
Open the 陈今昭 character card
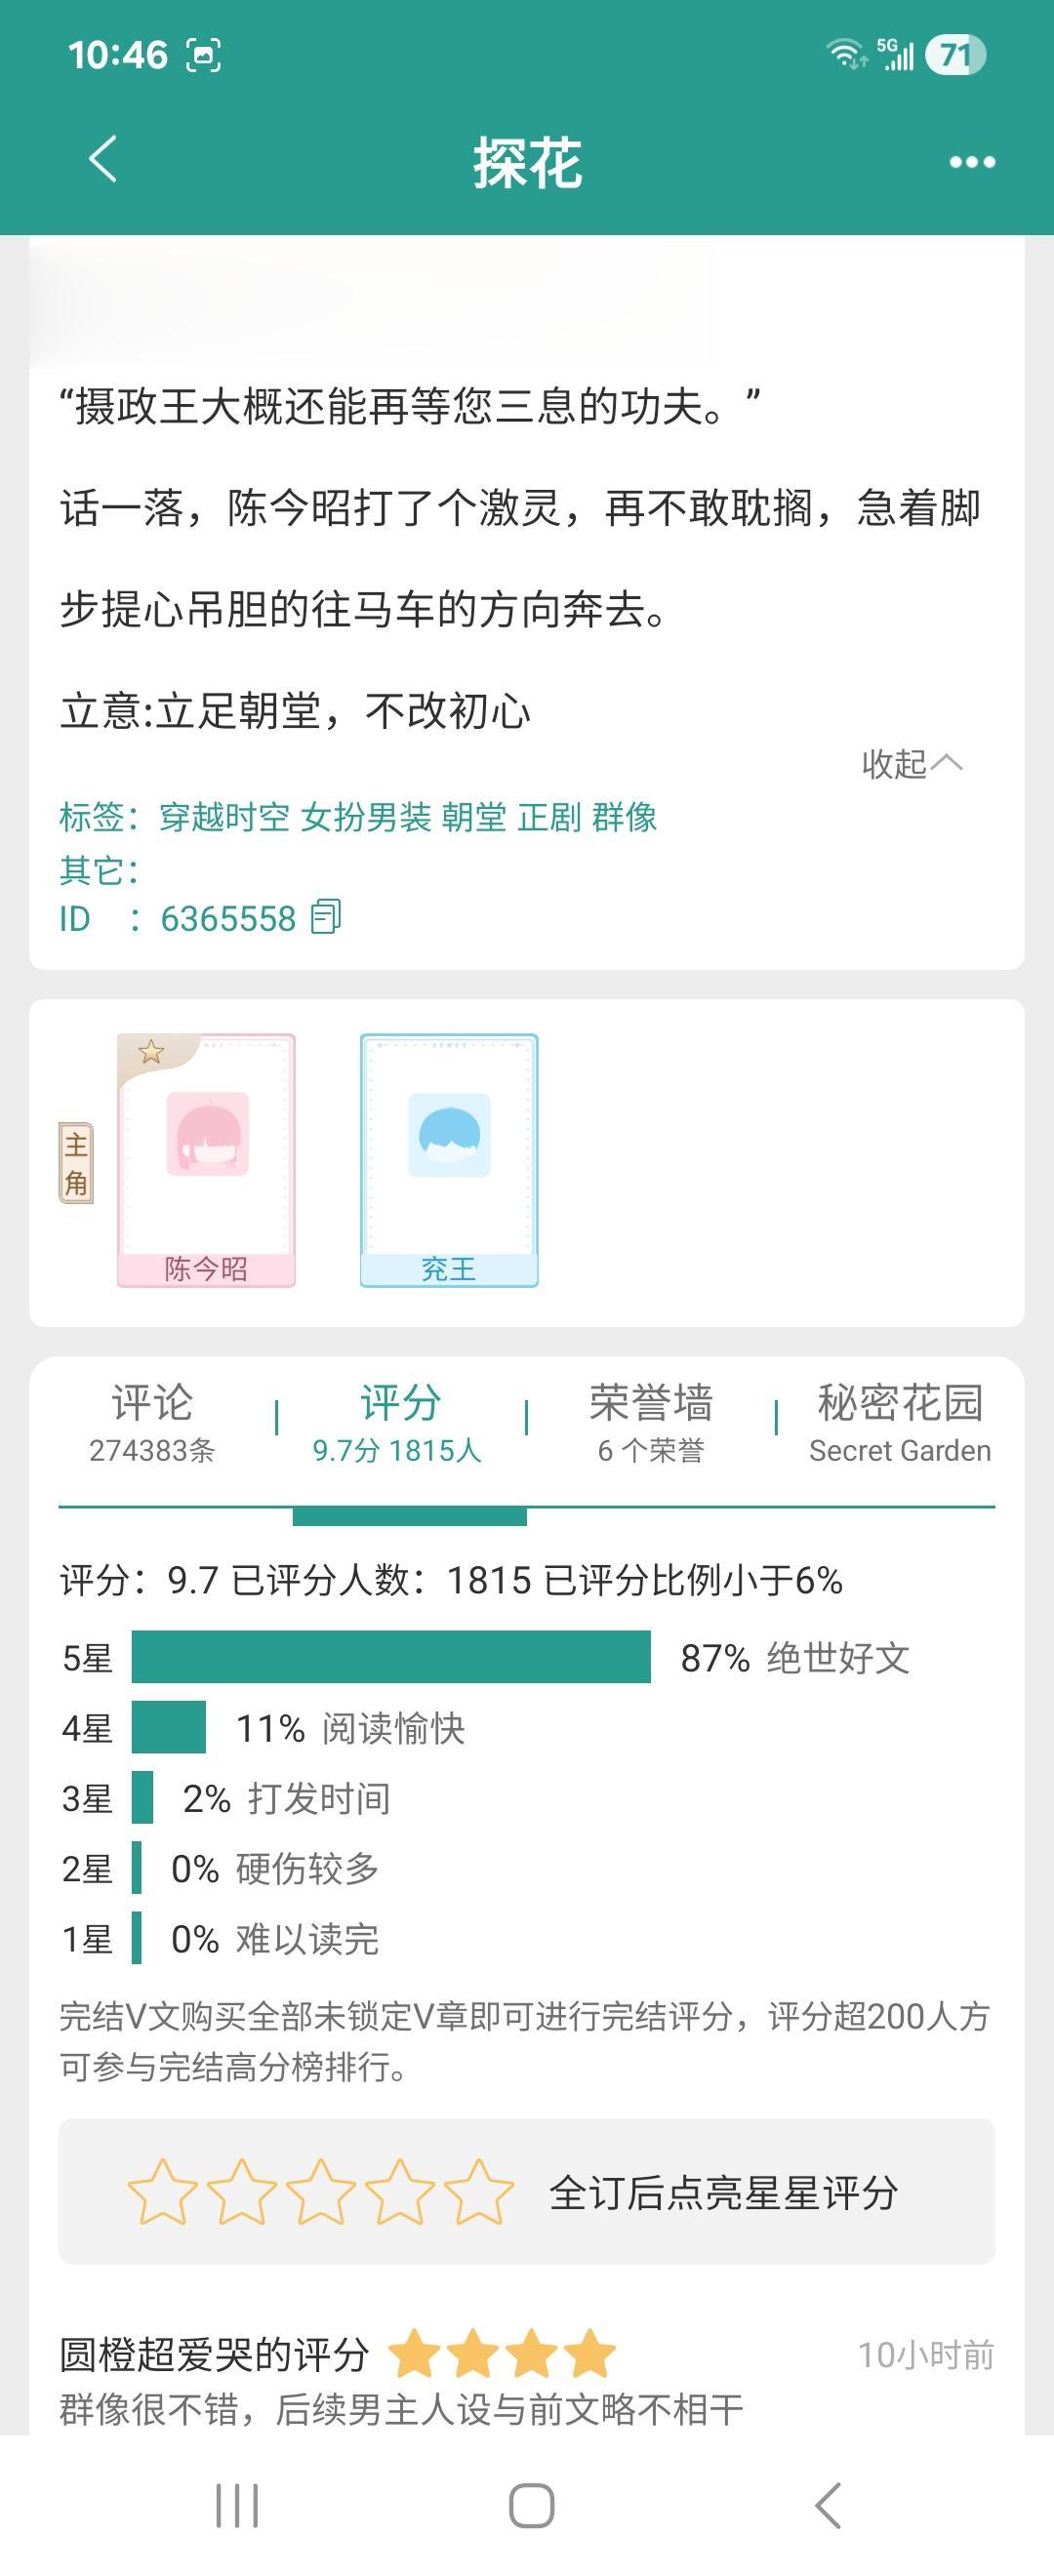pyautogui.click(x=207, y=1160)
